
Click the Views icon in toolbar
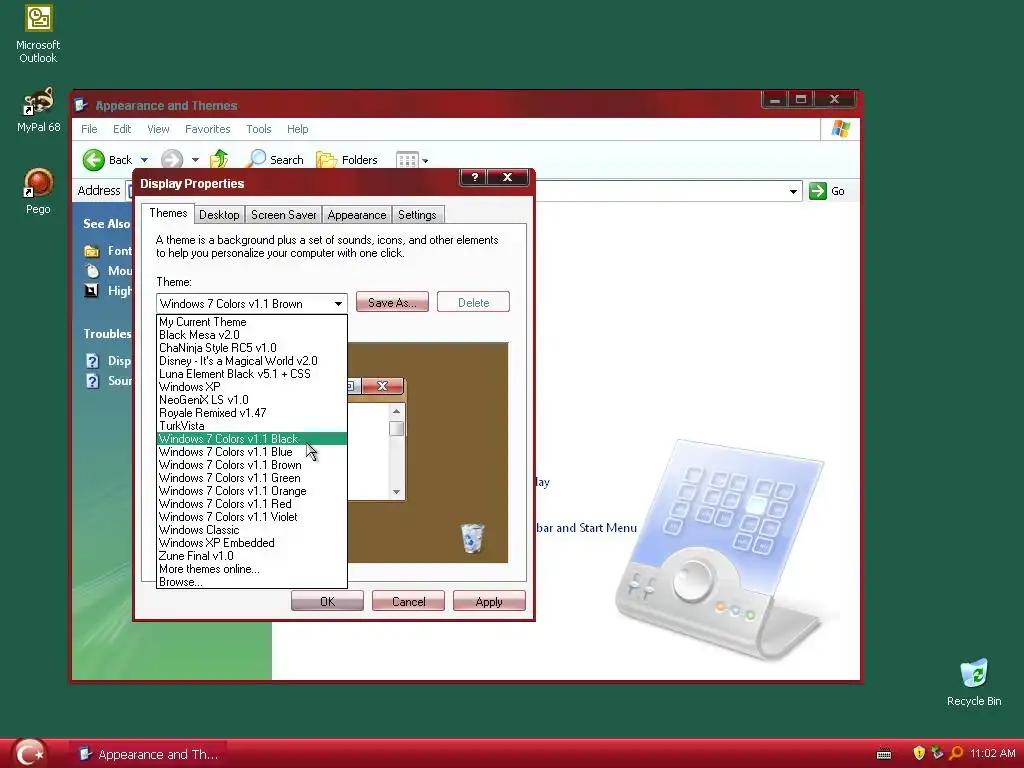click(407, 160)
